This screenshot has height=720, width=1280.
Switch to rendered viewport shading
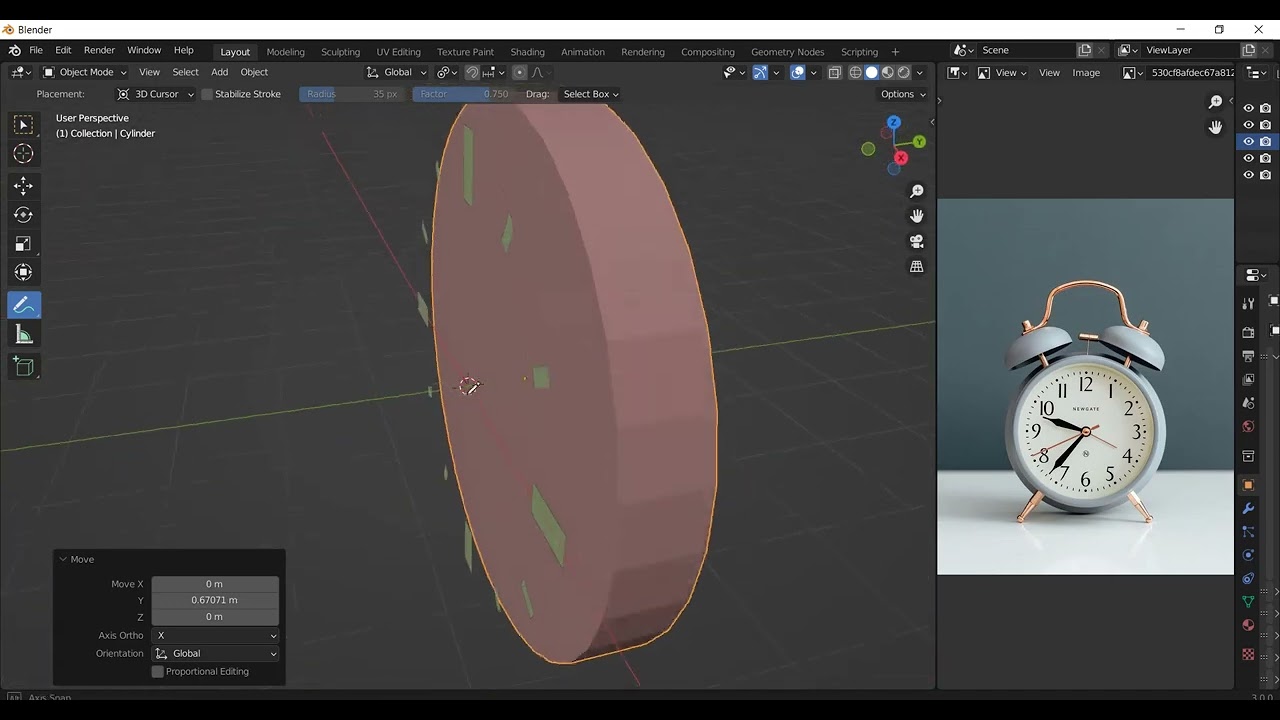tap(904, 72)
